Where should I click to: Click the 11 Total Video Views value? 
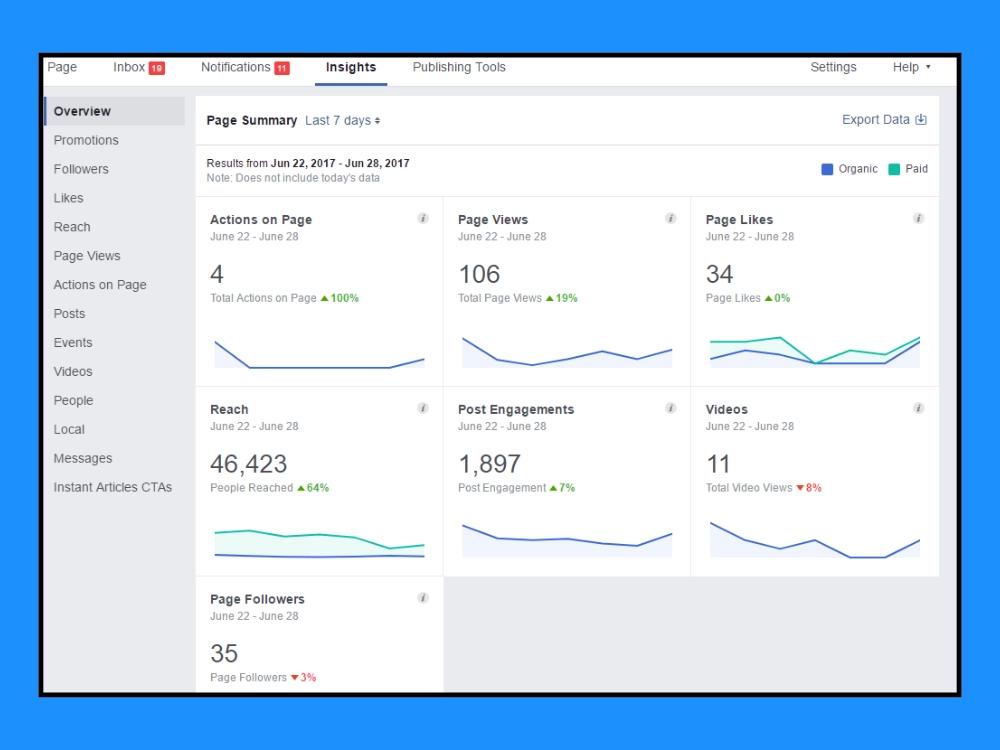718,464
